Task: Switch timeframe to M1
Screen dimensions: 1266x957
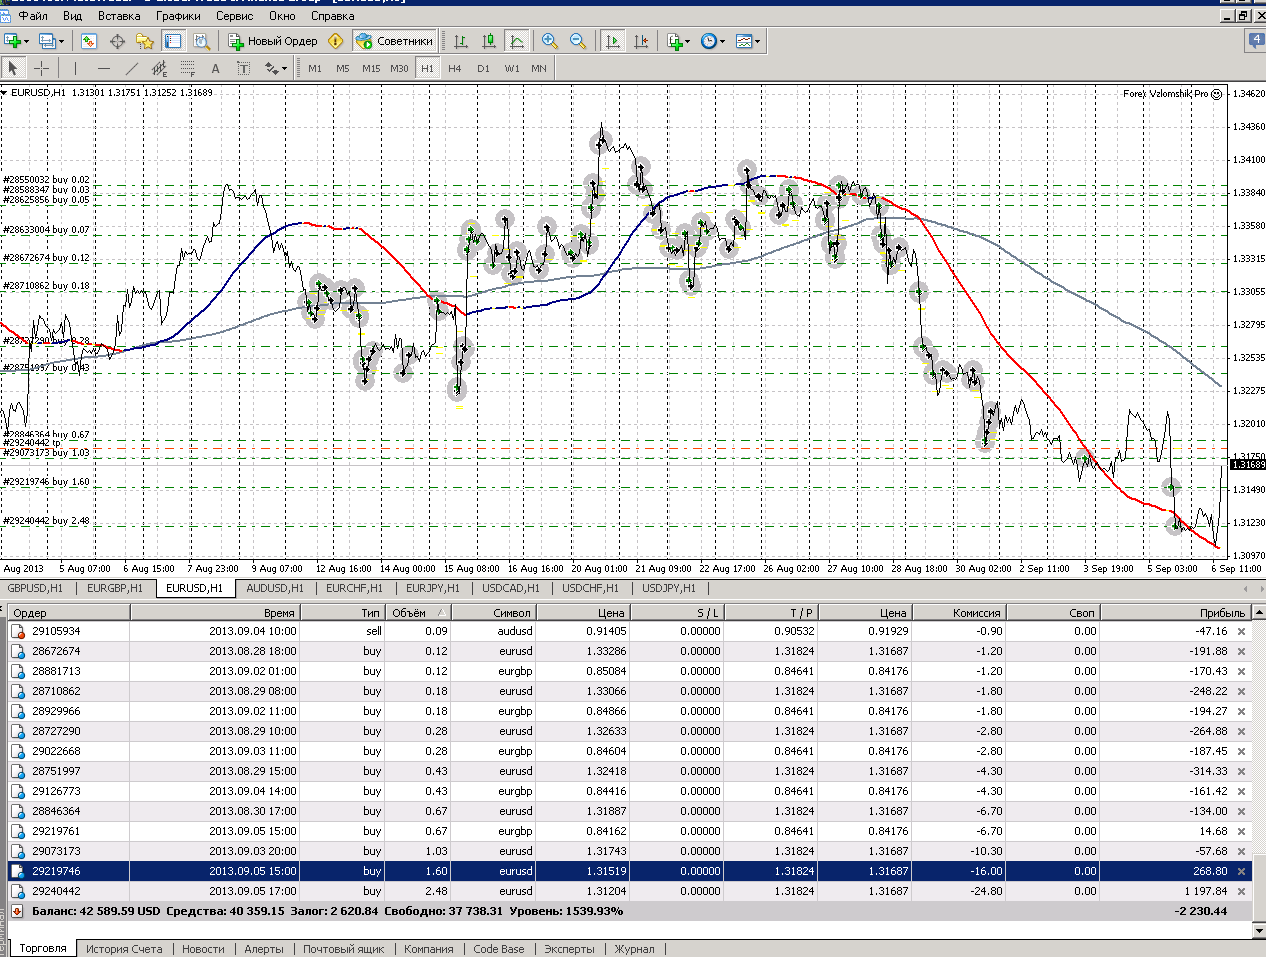Action: (x=315, y=68)
